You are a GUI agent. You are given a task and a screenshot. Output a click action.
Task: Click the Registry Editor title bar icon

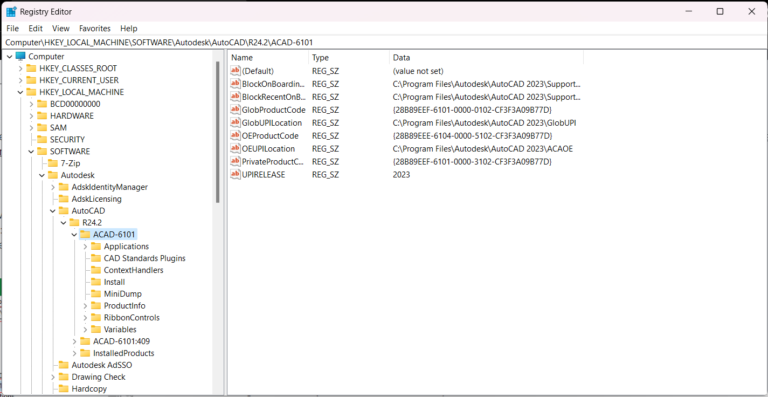point(11,11)
